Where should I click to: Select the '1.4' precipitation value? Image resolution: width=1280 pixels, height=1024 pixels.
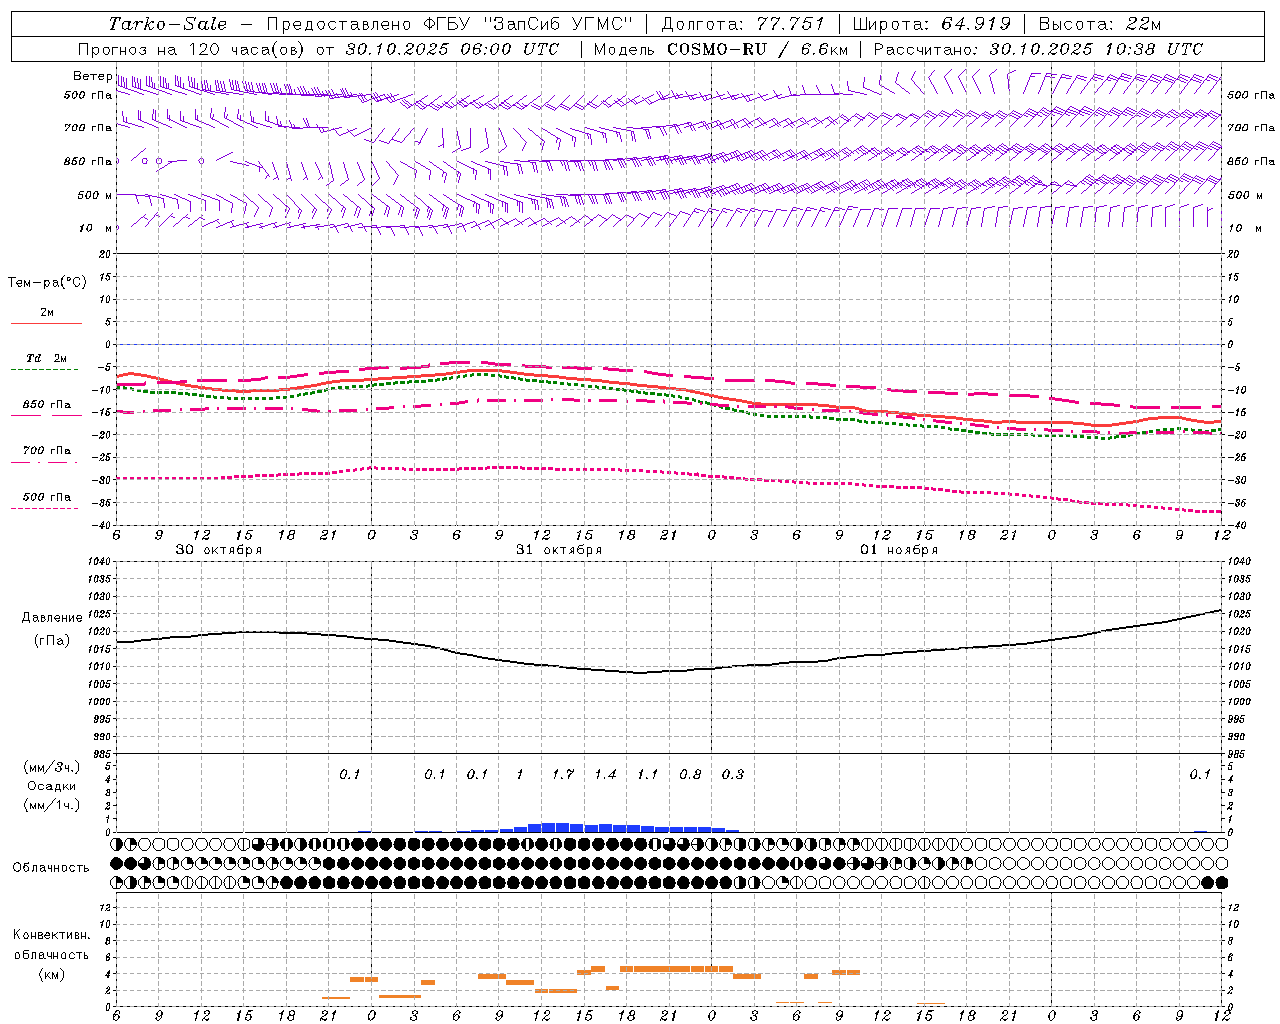606,775
